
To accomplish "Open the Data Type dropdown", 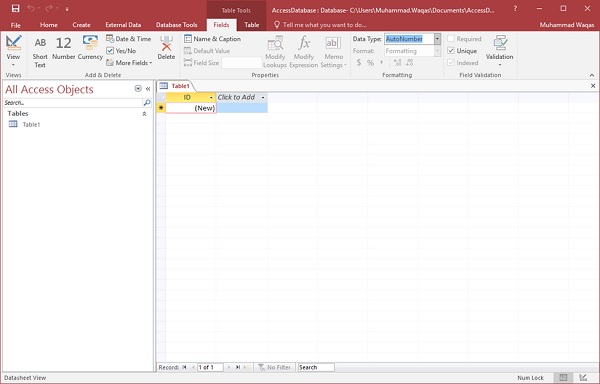I will pos(437,39).
